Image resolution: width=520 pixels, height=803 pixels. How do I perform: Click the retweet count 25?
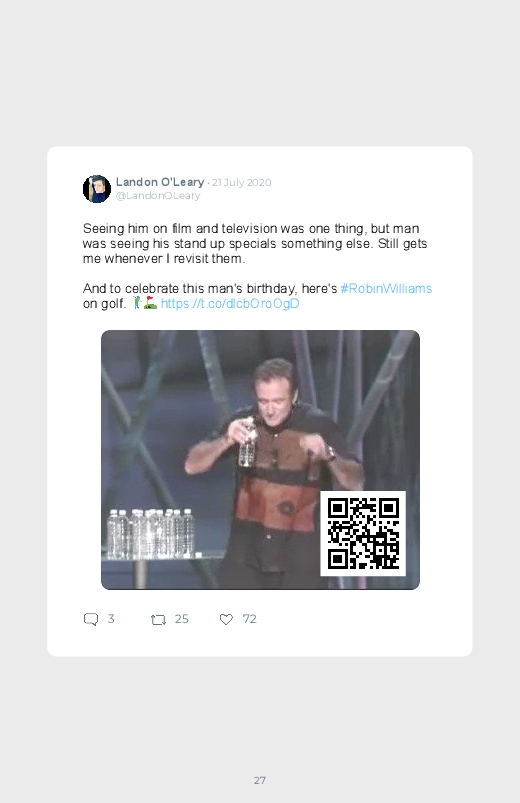(181, 619)
